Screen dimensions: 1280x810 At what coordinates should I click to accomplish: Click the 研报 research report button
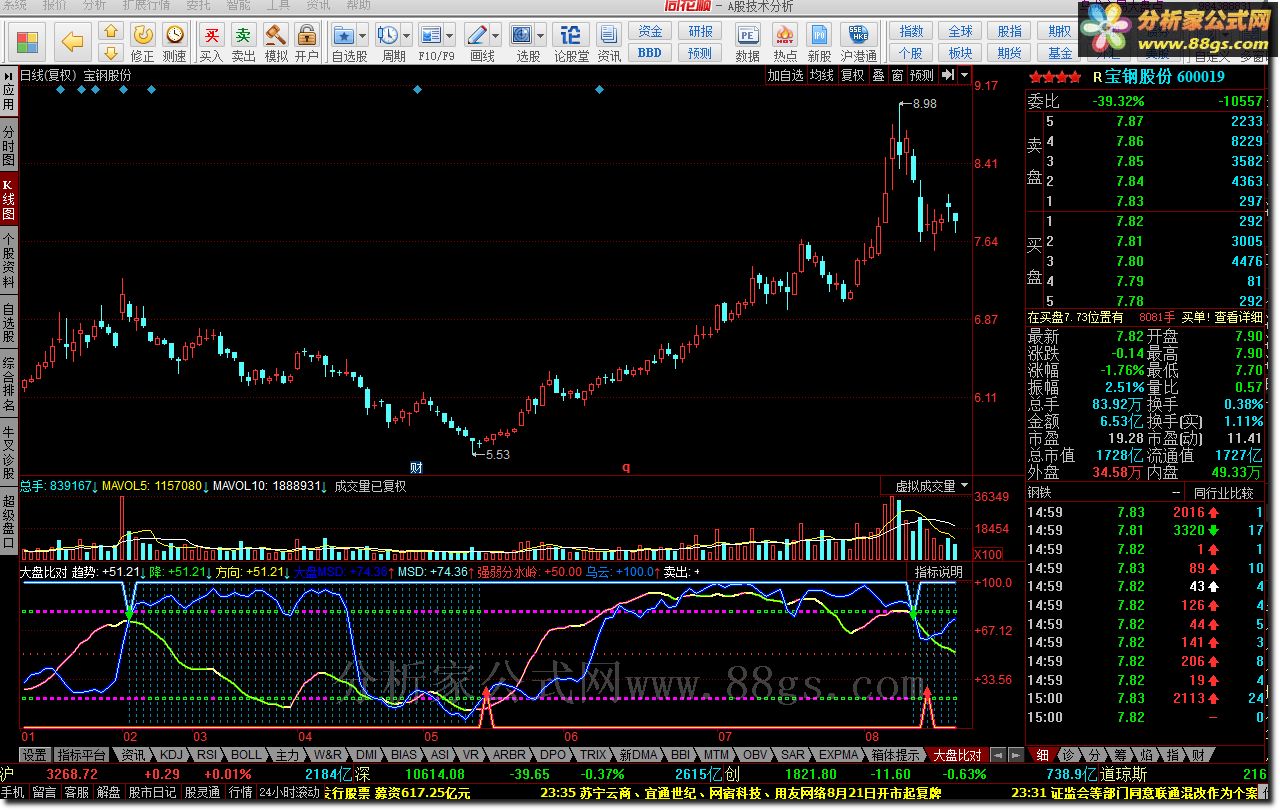point(701,32)
